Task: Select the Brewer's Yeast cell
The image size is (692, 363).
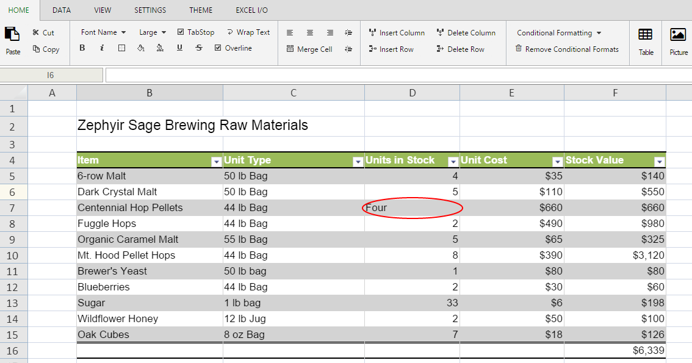Action: coord(150,271)
